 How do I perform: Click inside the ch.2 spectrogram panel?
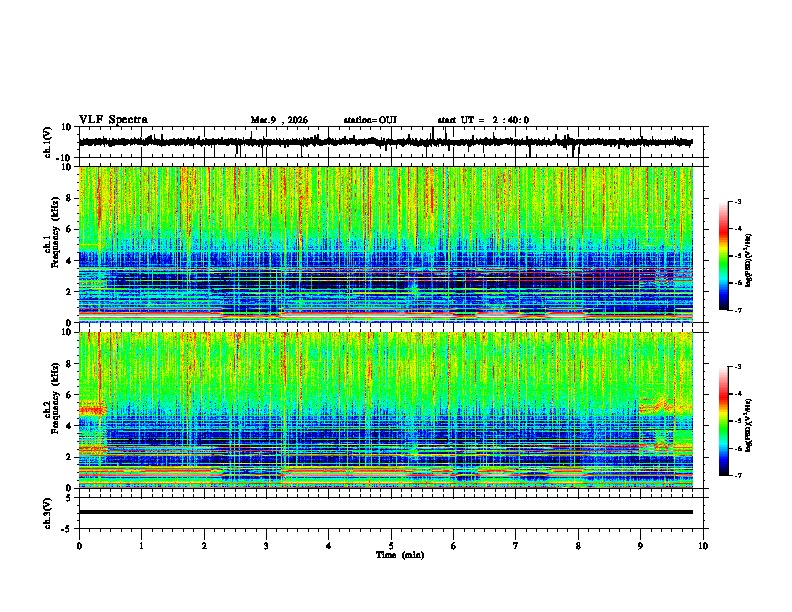coord(385,410)
